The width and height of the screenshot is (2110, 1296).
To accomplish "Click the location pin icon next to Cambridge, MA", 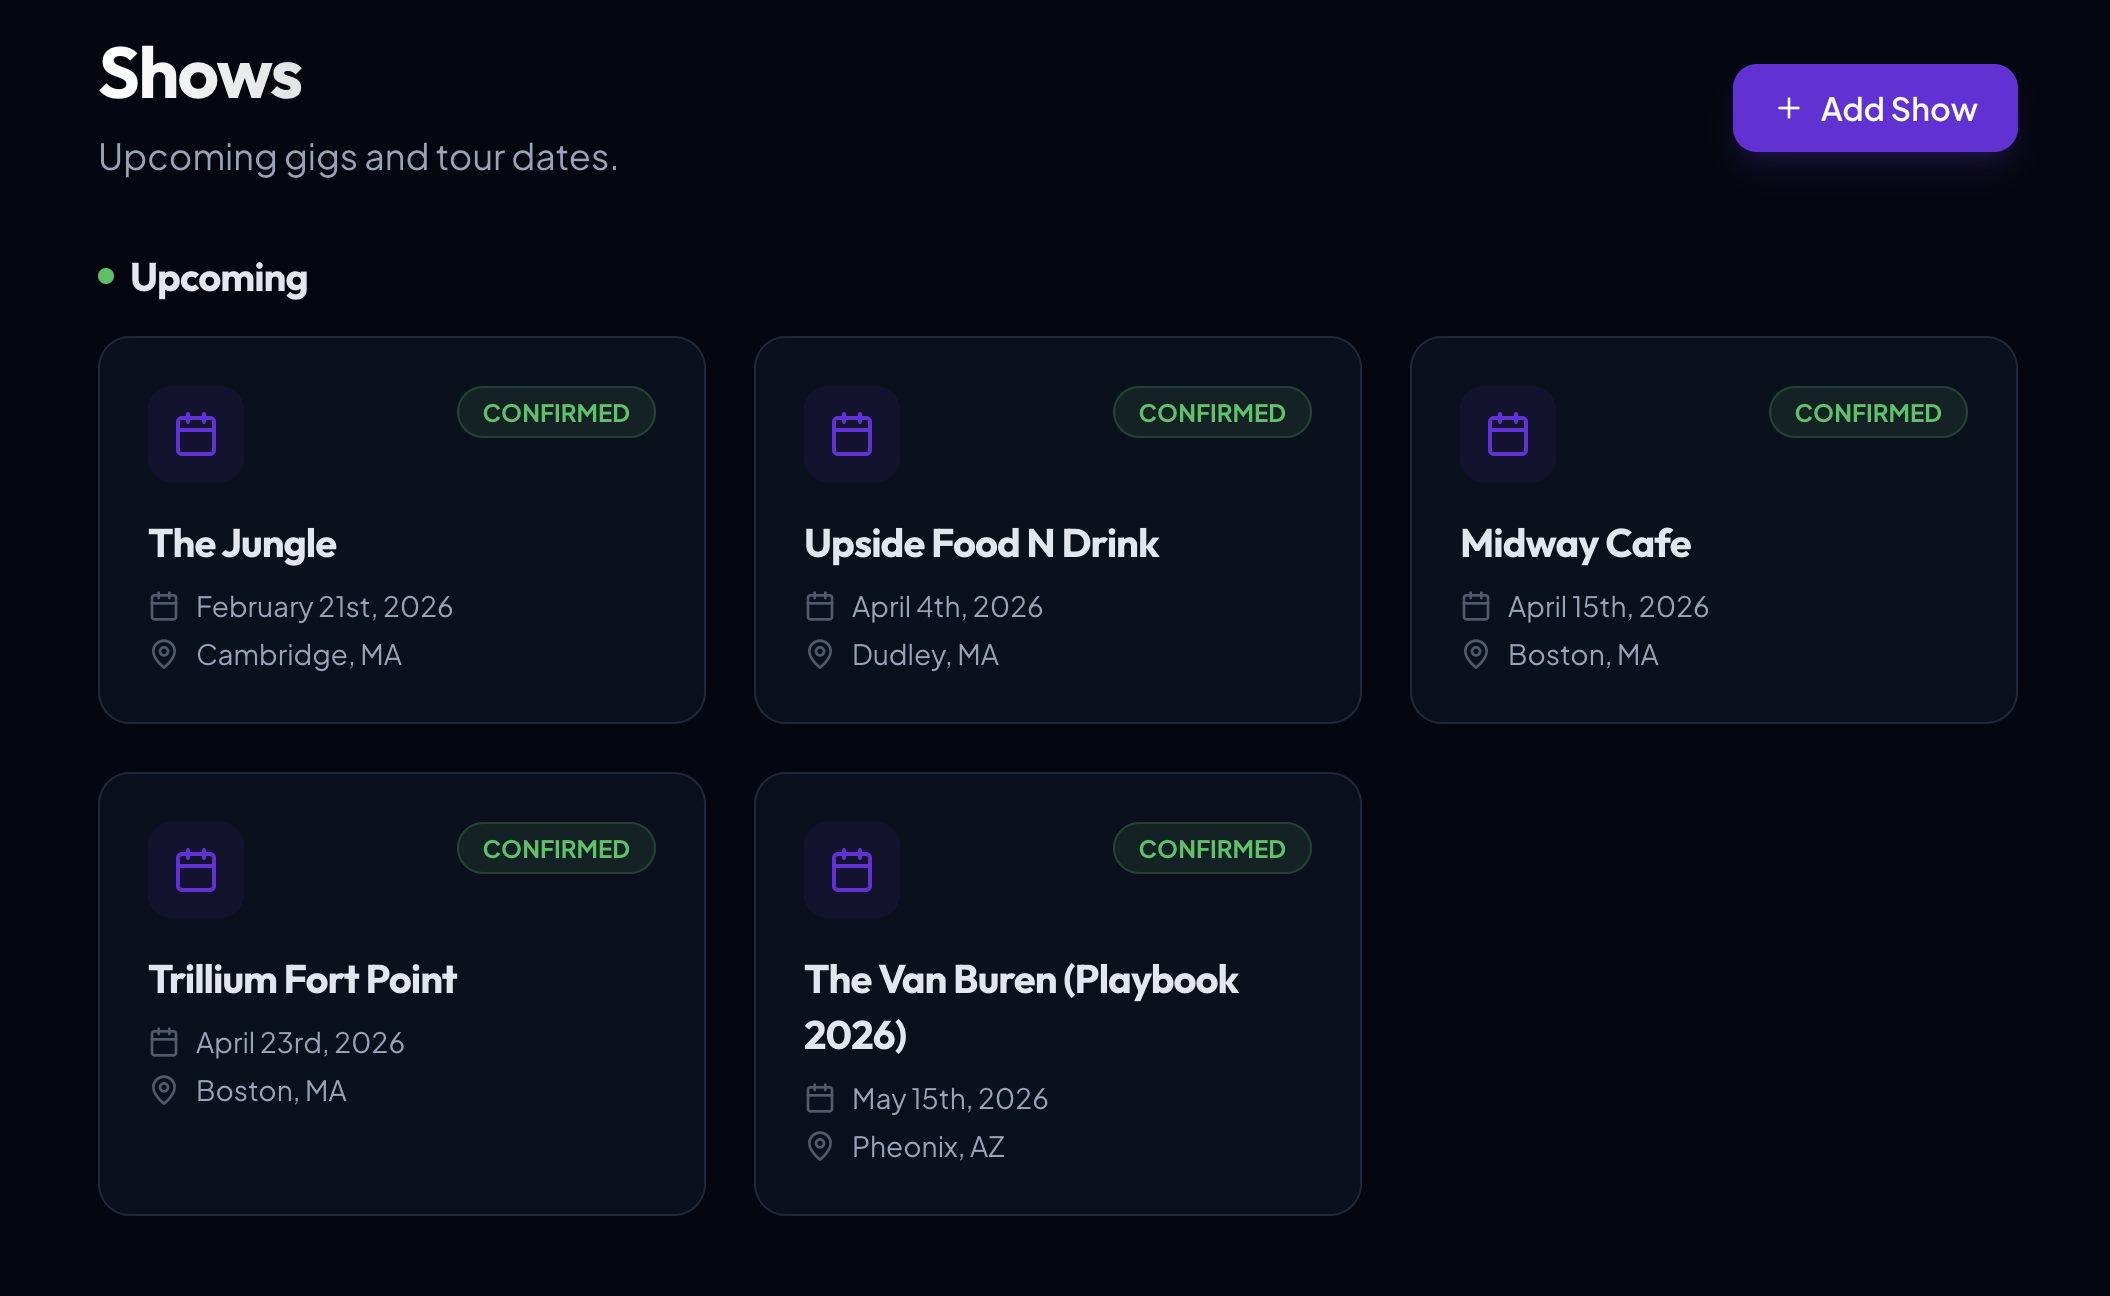I will [165, 654].
